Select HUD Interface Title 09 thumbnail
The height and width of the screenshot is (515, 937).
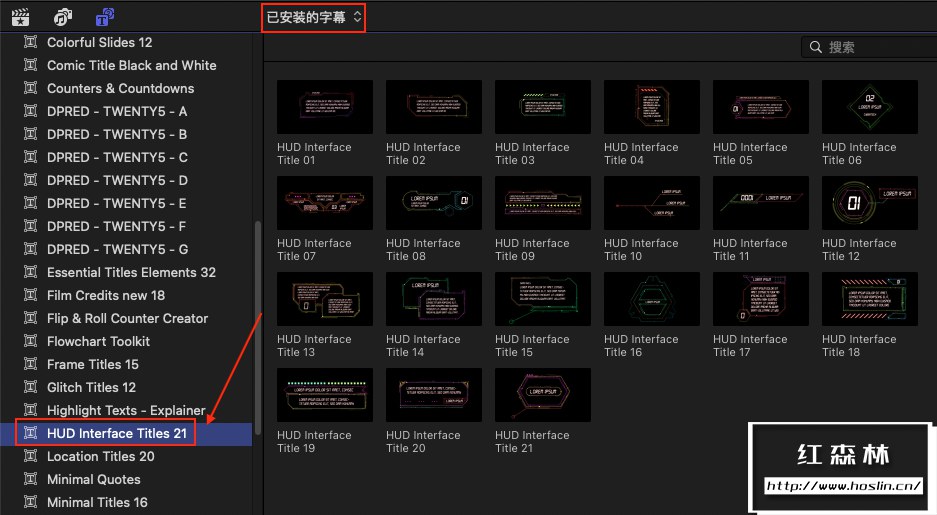coord(543,203)
